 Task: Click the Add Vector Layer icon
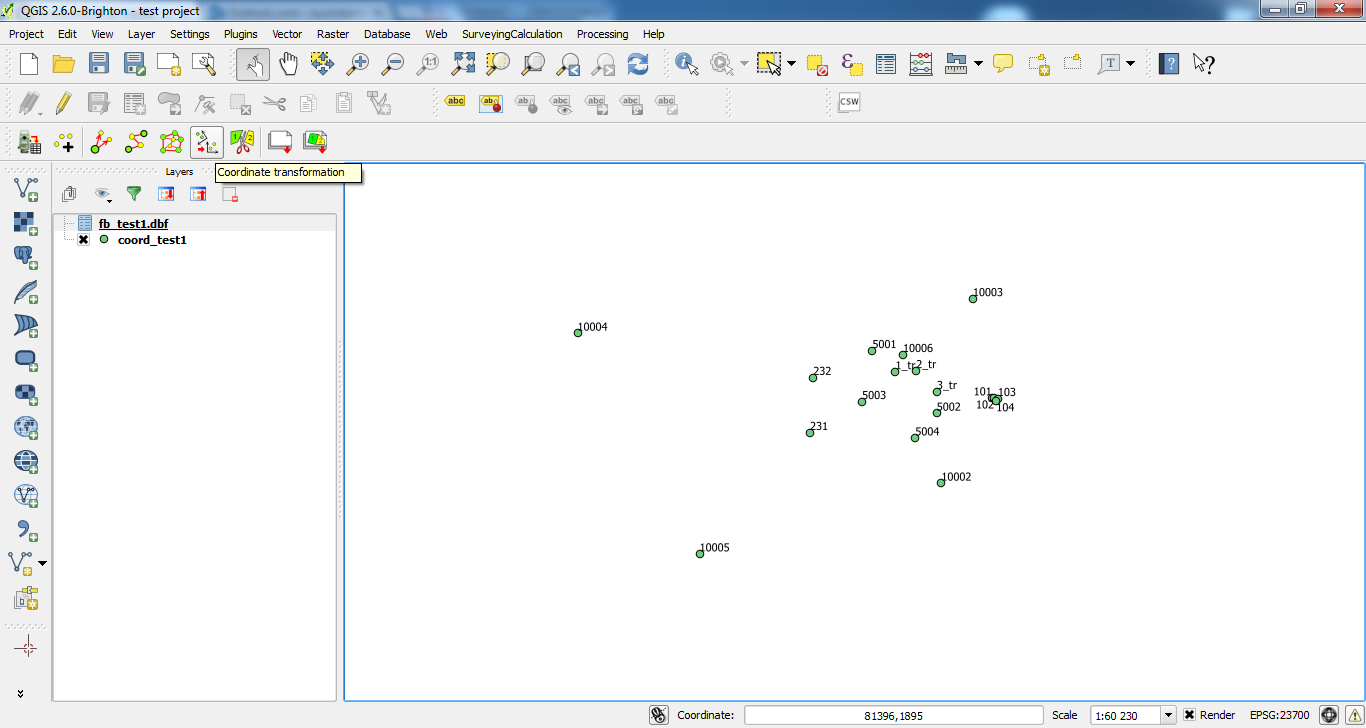[x=26, y=187]
